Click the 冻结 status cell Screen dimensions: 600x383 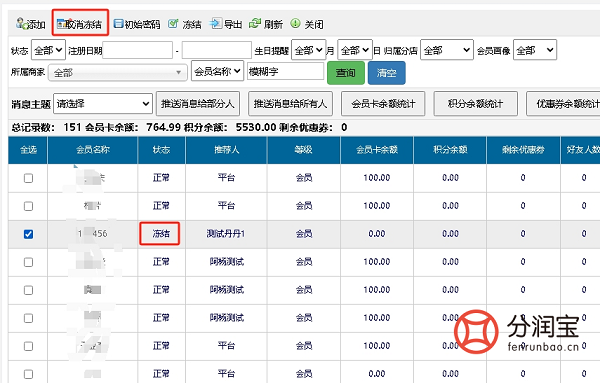(x=161, y=233)
